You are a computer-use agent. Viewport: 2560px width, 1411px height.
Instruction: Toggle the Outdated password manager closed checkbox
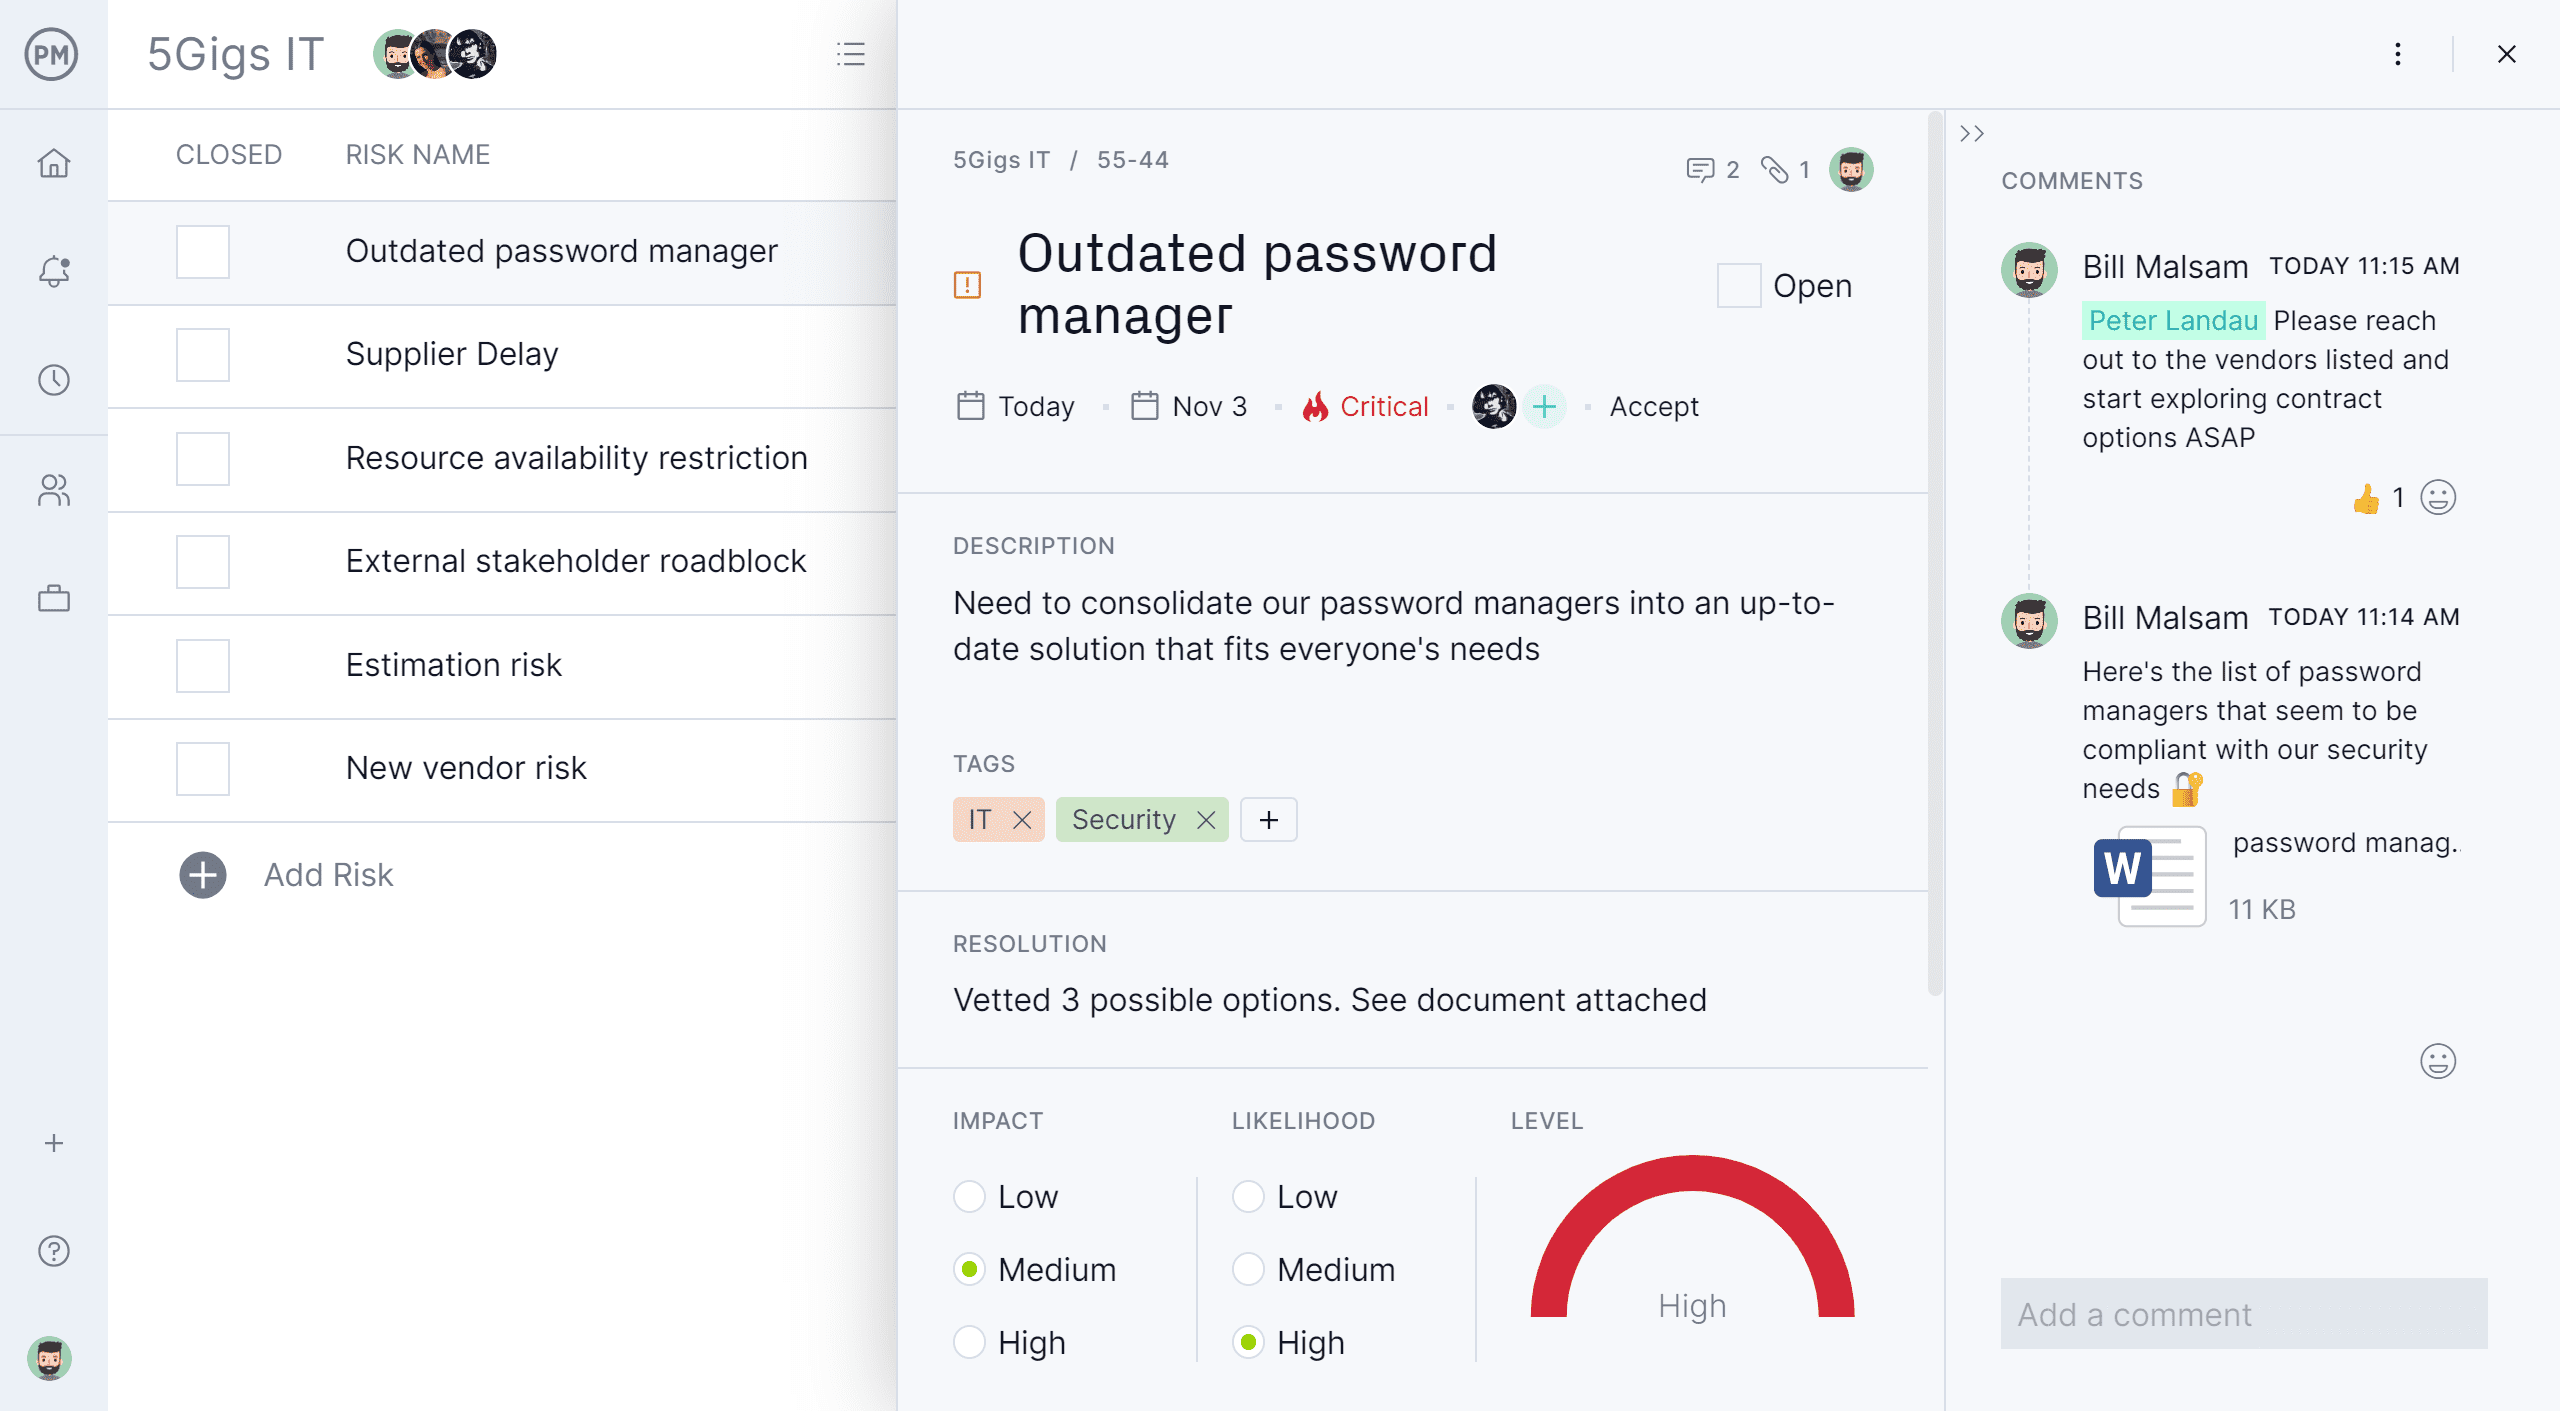click(x=203, y=252)
